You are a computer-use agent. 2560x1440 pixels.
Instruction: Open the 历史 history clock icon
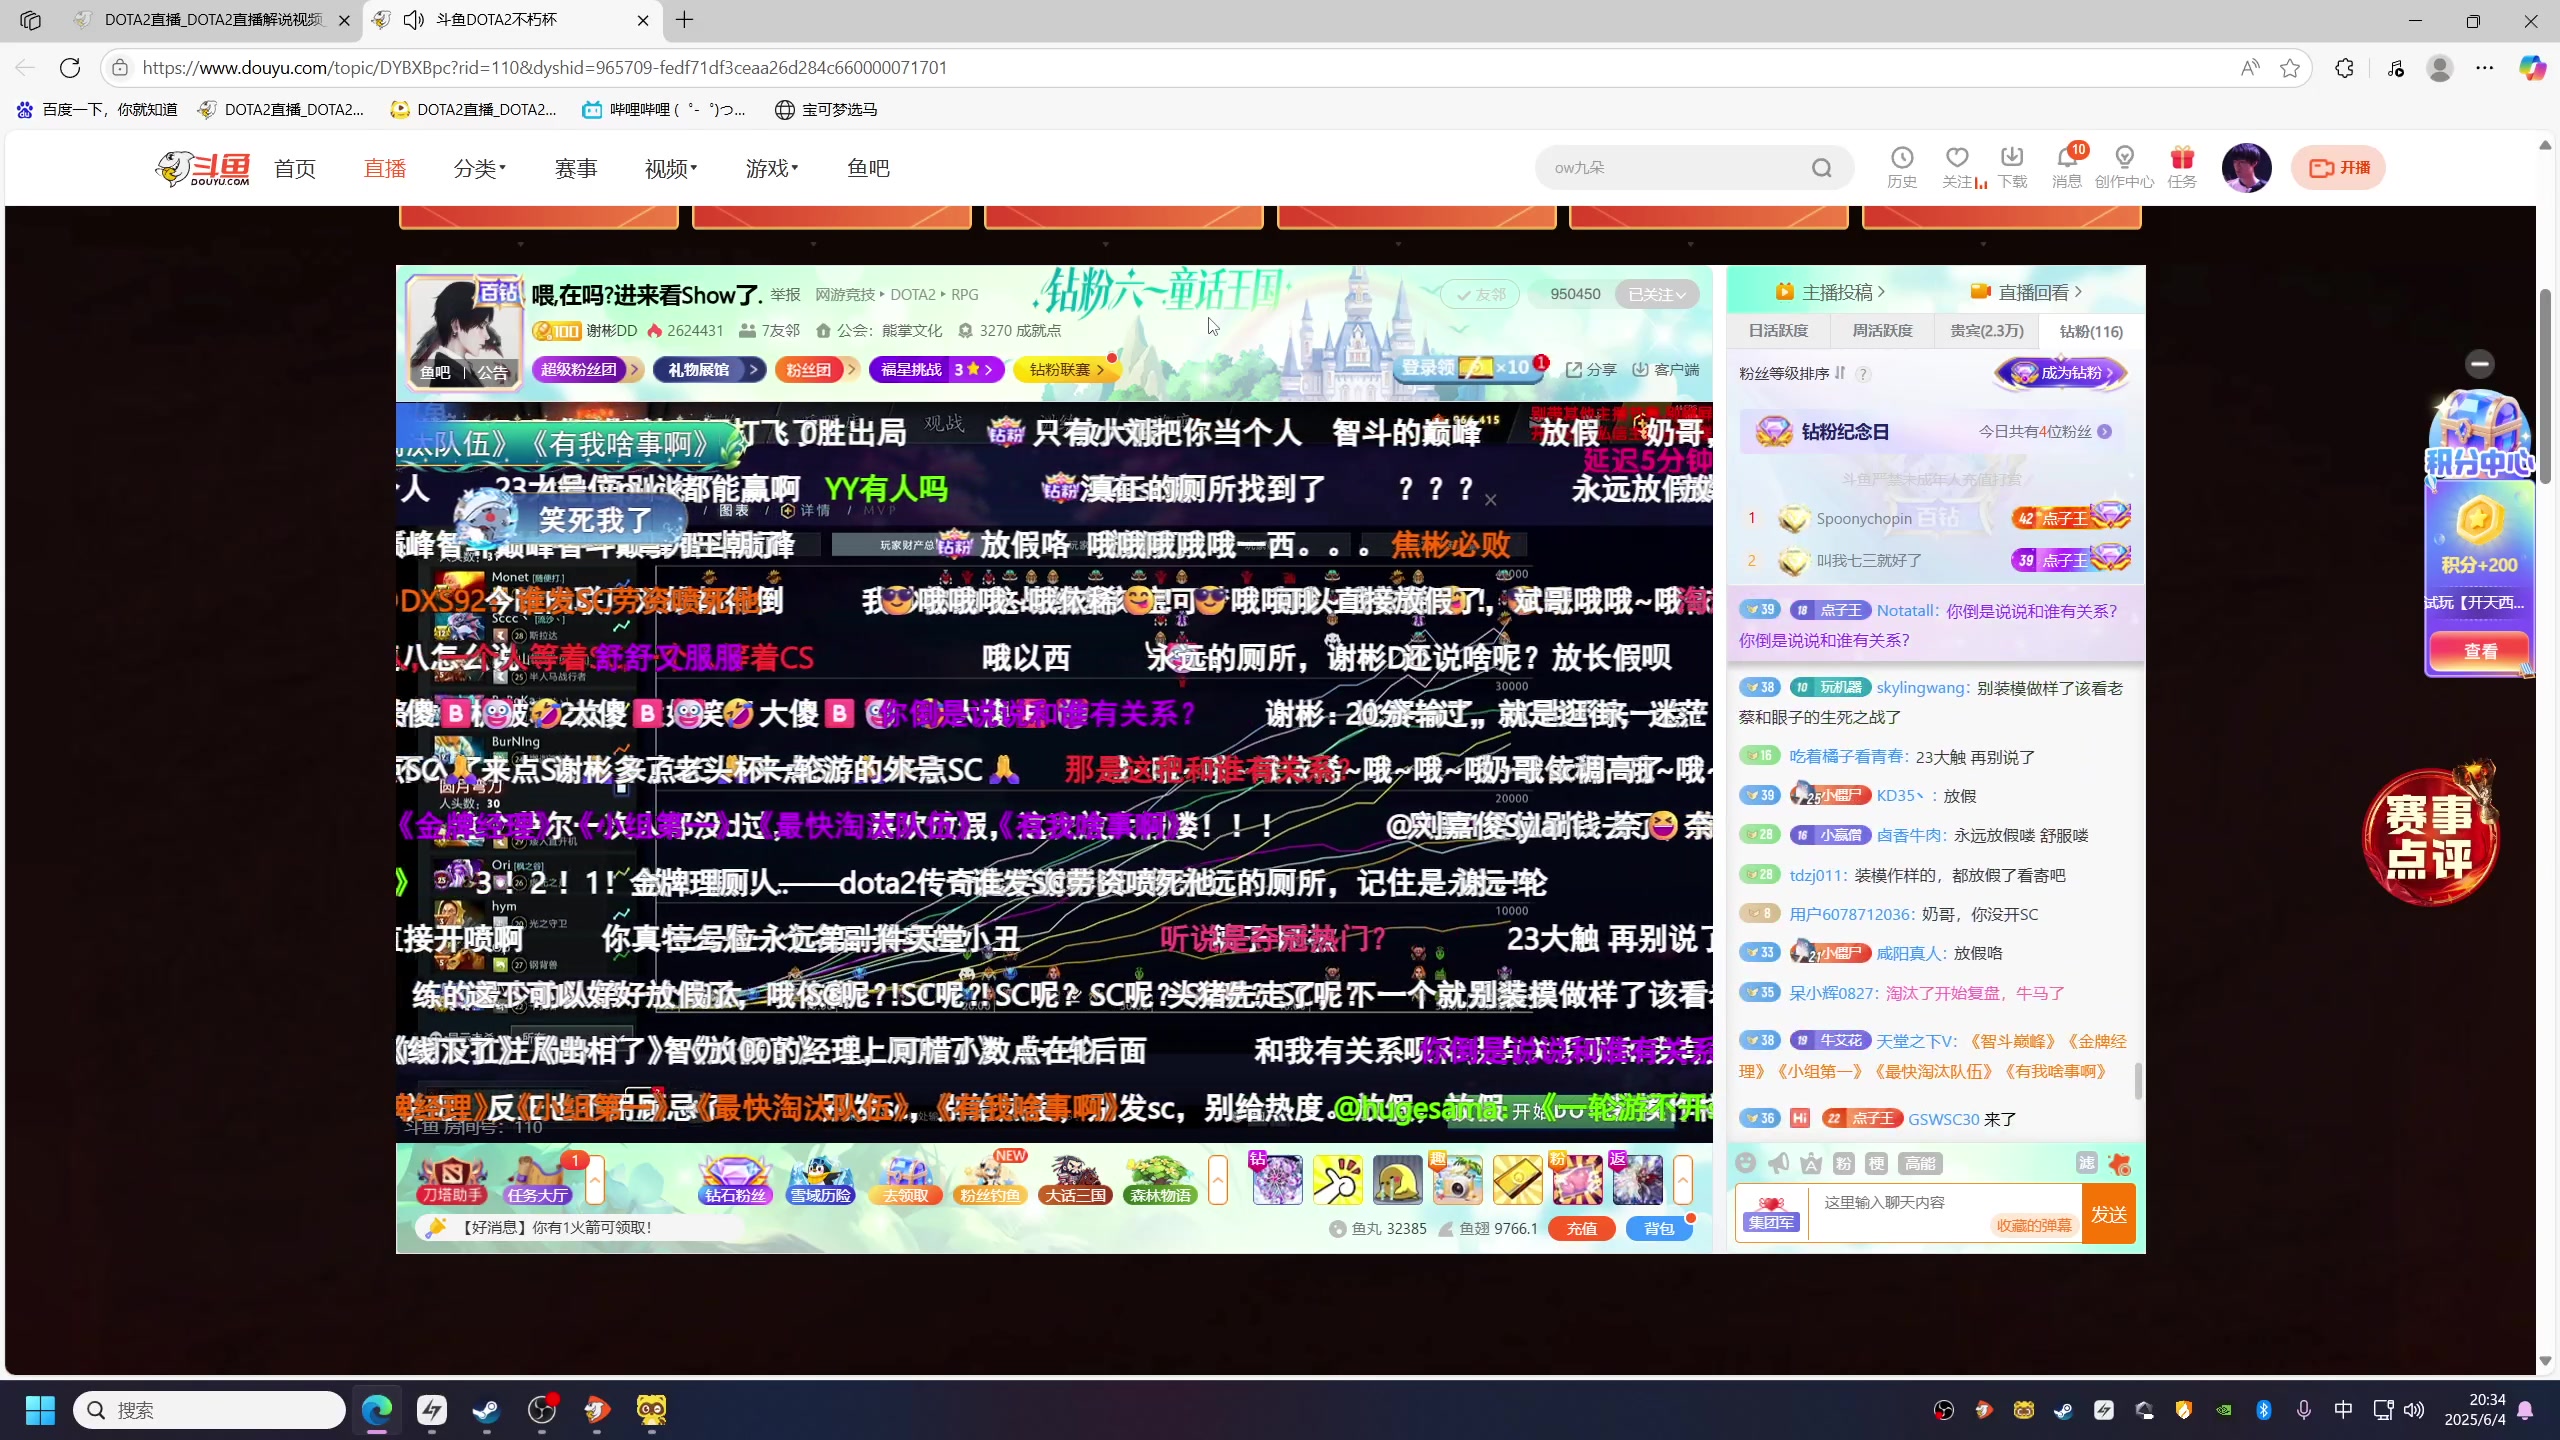click(1901, 158)
